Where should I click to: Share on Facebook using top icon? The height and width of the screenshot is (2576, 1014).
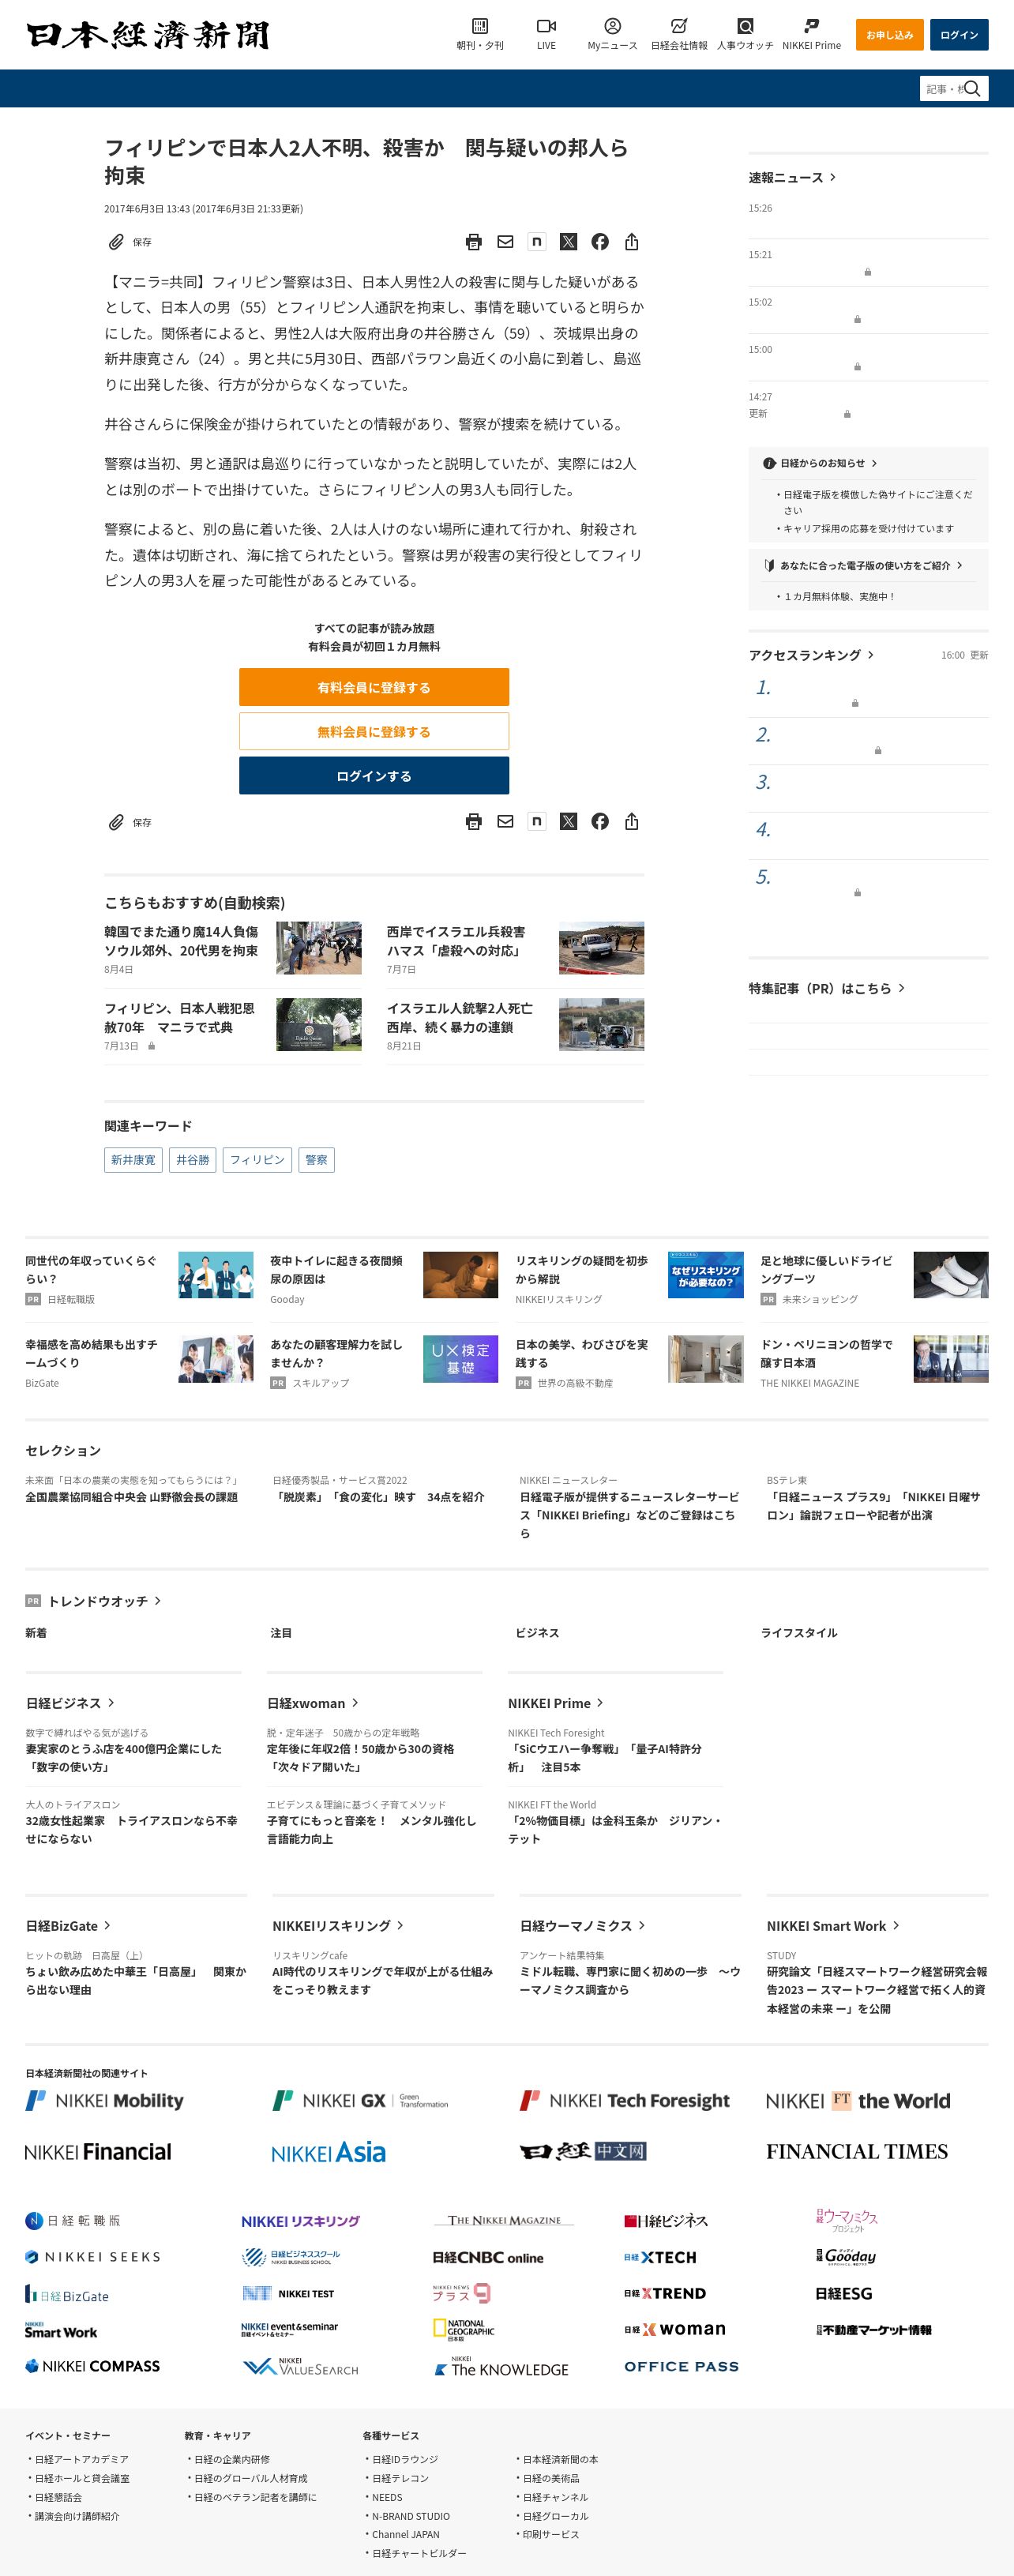(600, 242)
